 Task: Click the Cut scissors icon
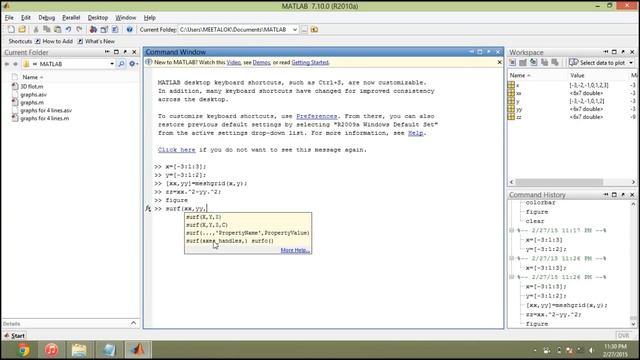[x=36, y=29]
